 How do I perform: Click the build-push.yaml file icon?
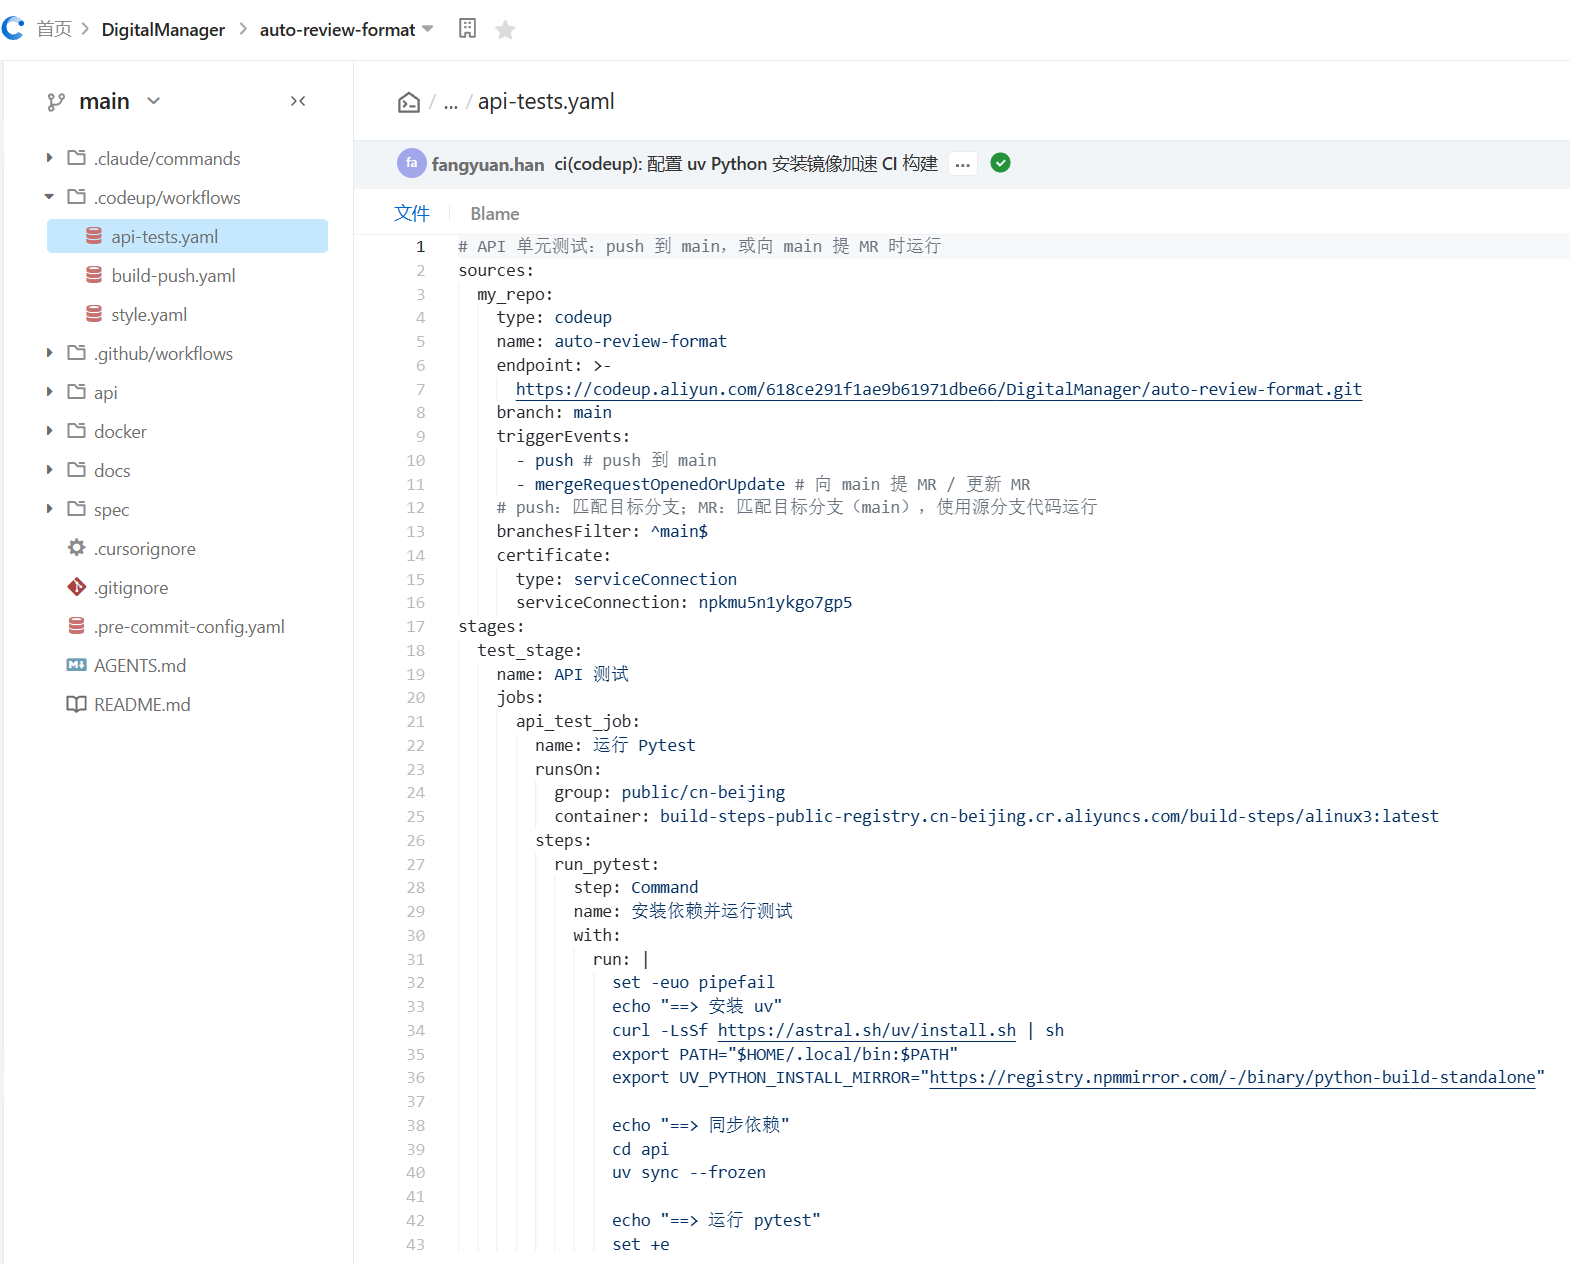(94, 275)
